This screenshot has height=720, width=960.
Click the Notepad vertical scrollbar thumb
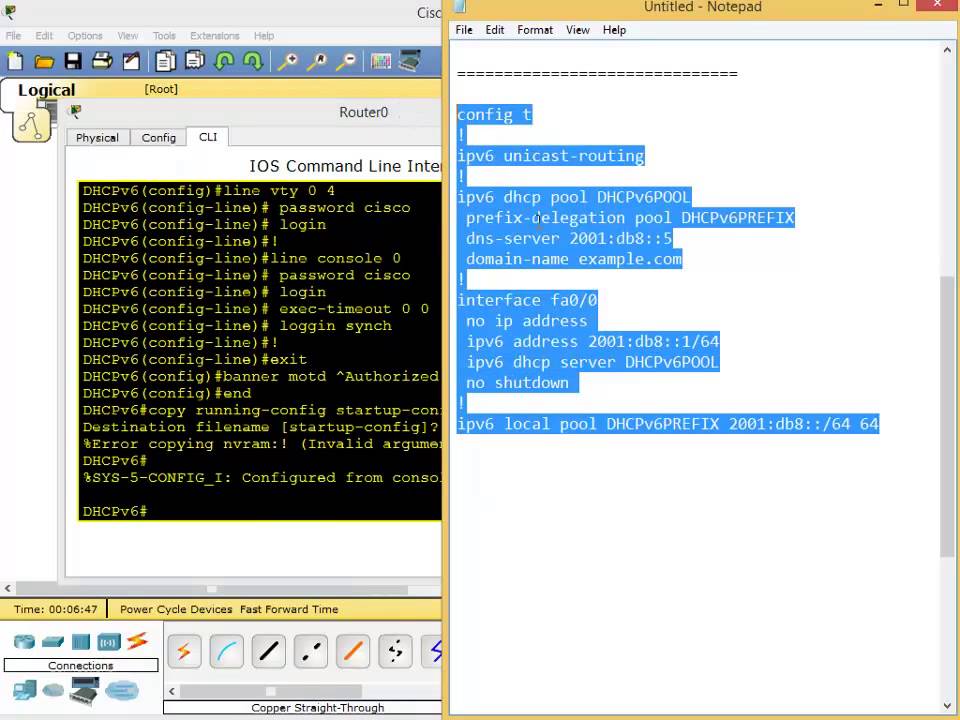947,416
